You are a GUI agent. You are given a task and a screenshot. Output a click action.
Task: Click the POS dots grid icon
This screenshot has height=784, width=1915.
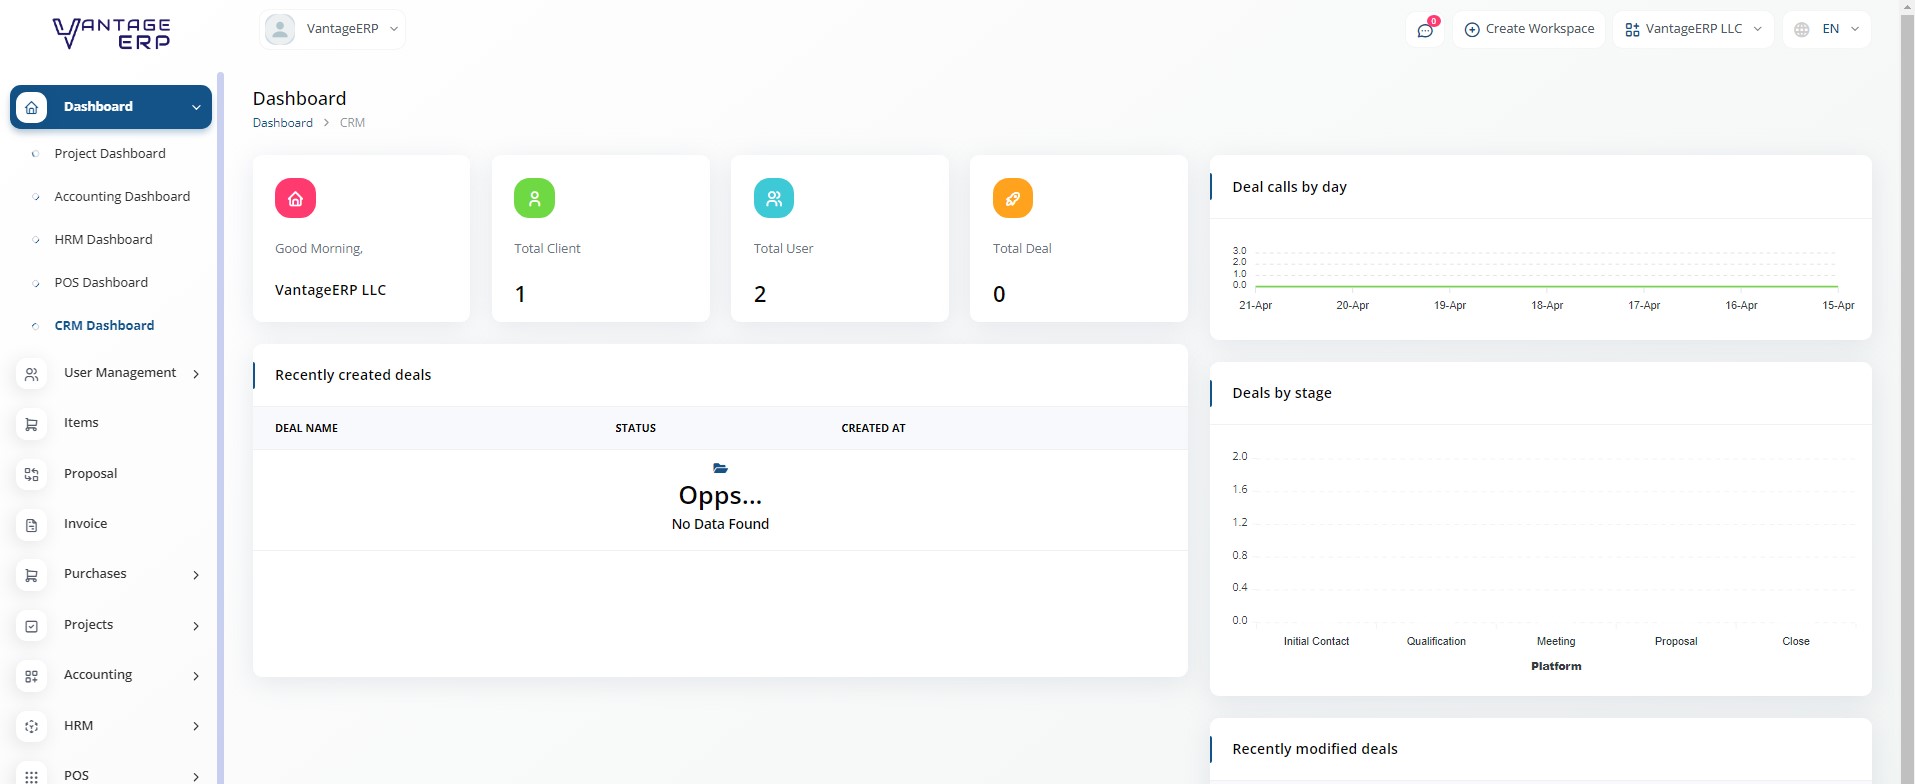point(32,776)
